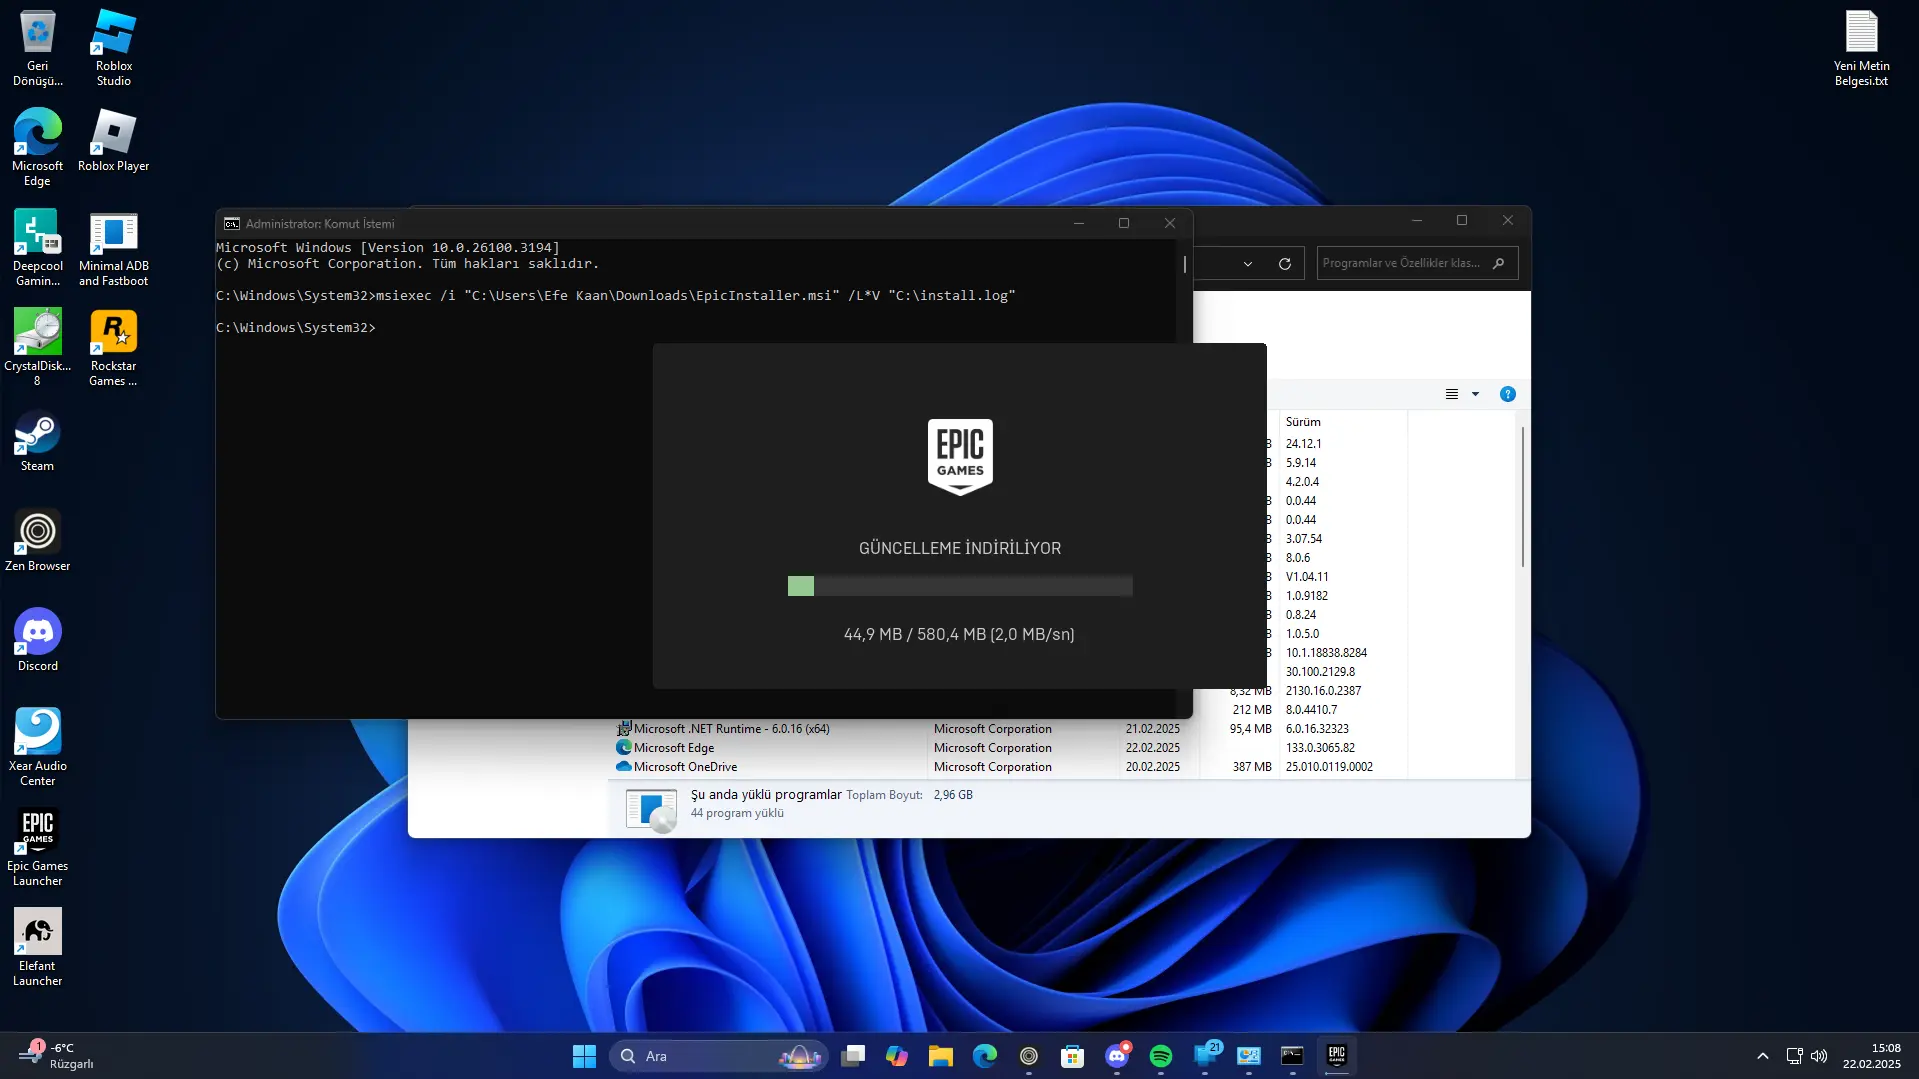Click the 133.0.3065.82 version cell
This screenshot has width=1919, height=1079.
1320,748
